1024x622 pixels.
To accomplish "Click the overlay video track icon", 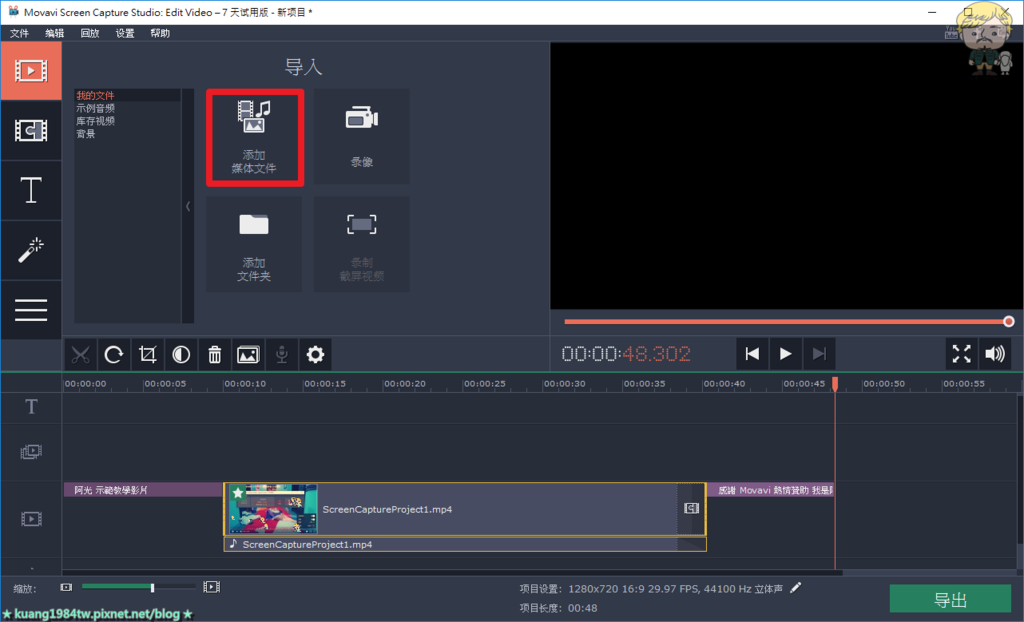I will pyautogui.click(x=31, y=451).
